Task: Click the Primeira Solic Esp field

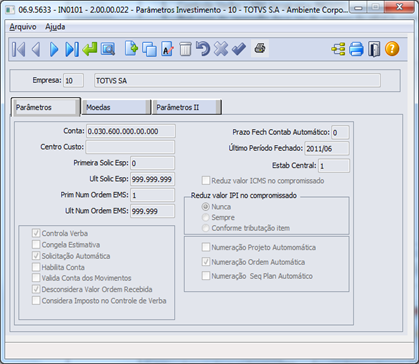Action: pos(152,163)
